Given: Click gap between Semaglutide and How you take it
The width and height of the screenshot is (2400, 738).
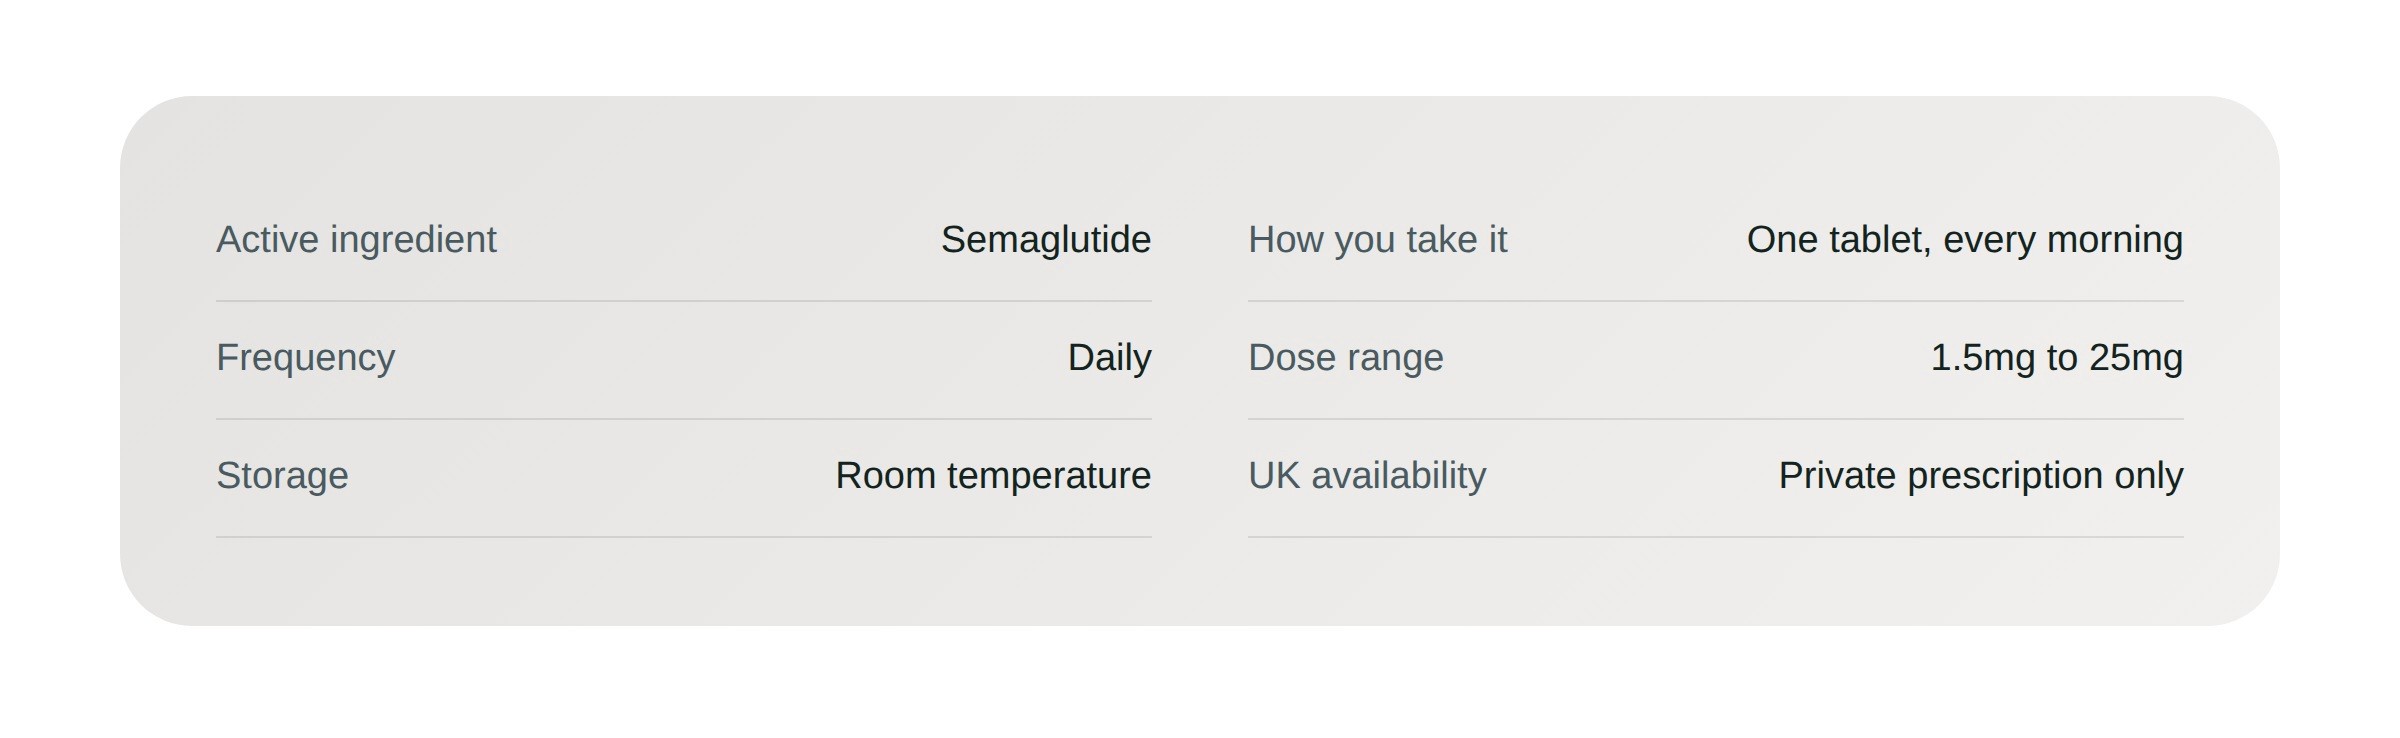Looking at the screenshot, I should [1200, 240].
